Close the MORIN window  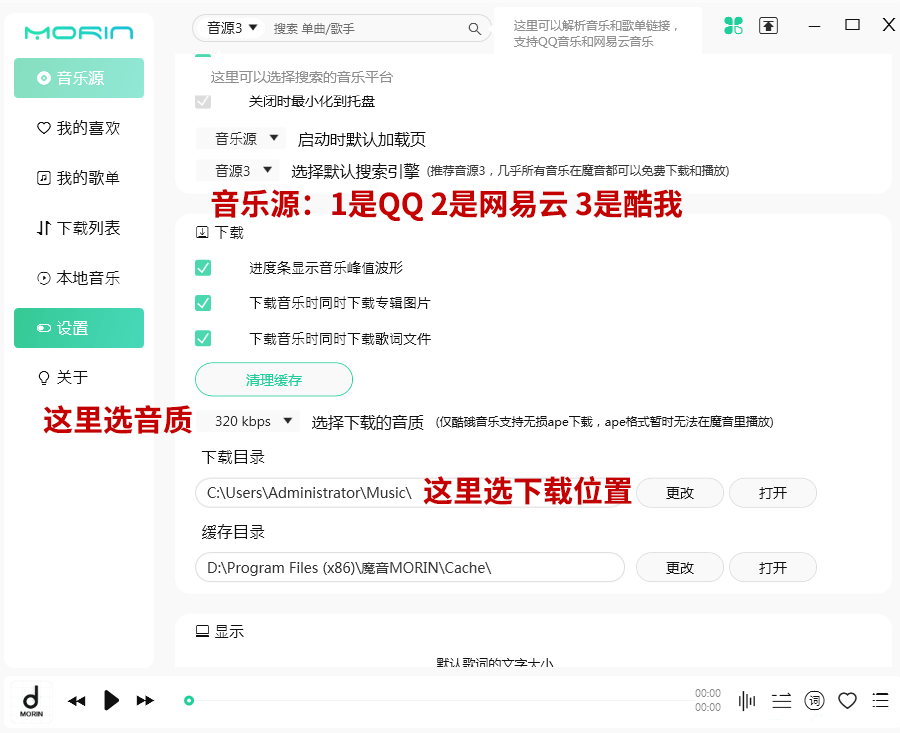pos(889,25)
